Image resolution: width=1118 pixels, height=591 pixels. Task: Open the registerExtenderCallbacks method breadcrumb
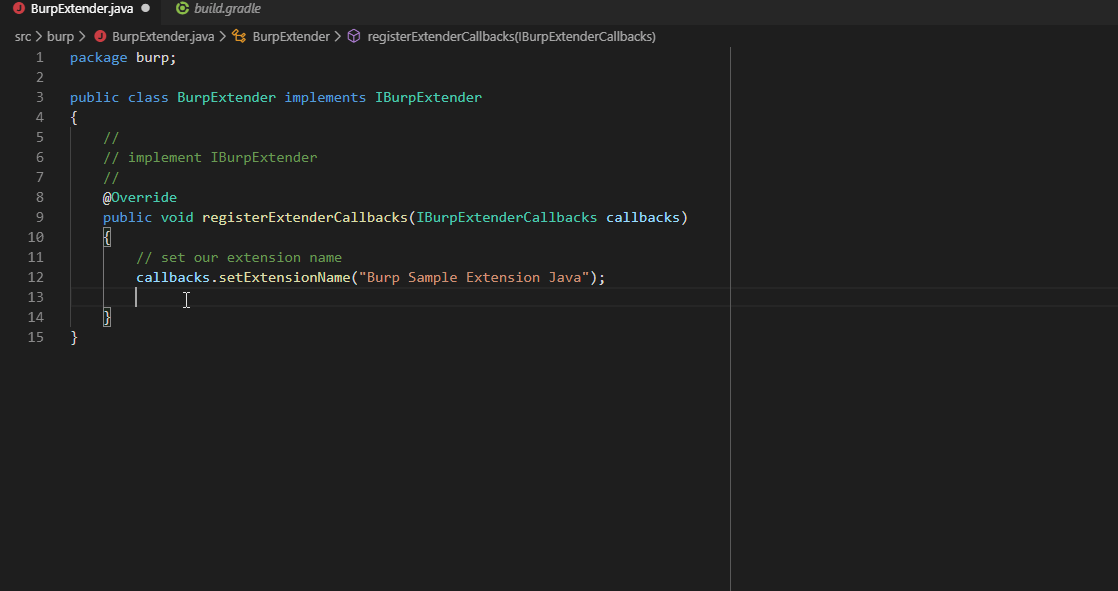(x=511, y=36)
